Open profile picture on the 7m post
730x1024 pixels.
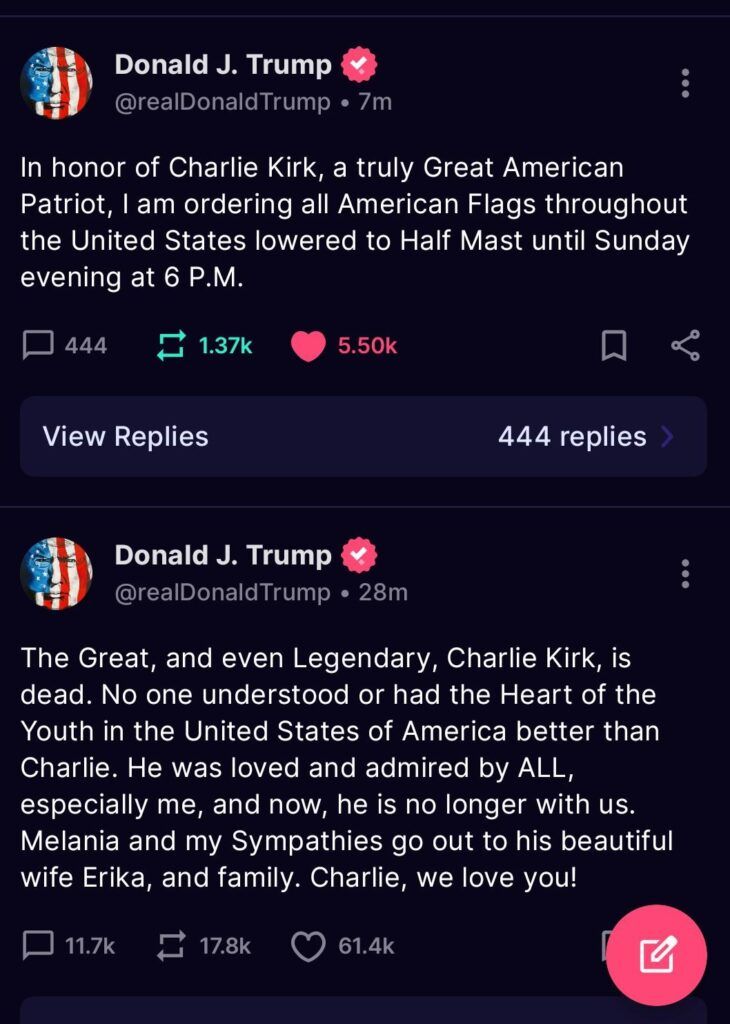click(x=56, y=83)
